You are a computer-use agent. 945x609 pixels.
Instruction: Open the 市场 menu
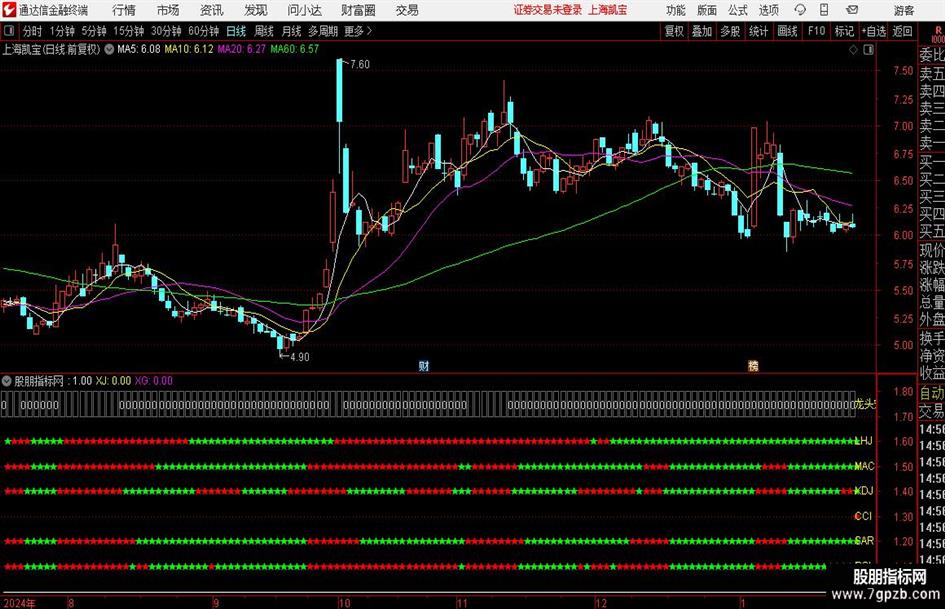point(168,10)
